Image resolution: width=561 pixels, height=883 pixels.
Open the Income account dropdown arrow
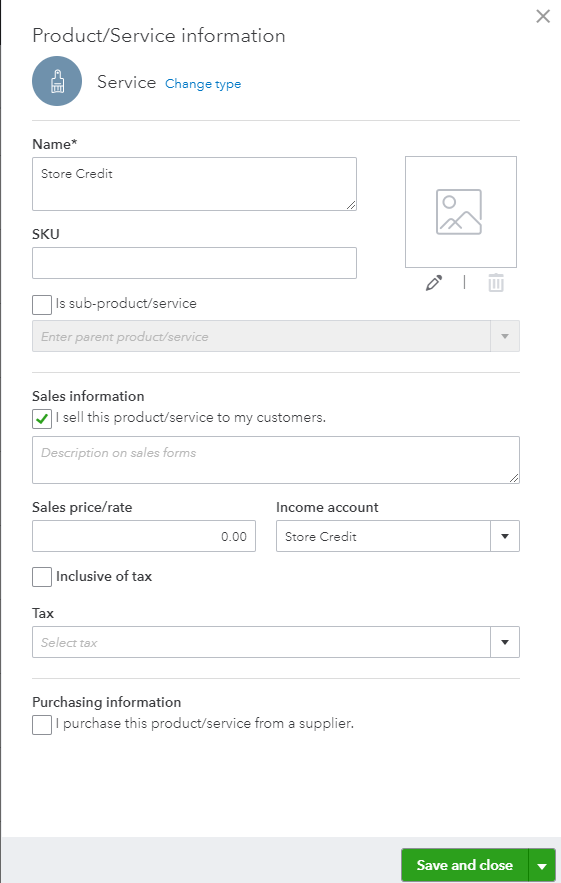coord(505,536)
